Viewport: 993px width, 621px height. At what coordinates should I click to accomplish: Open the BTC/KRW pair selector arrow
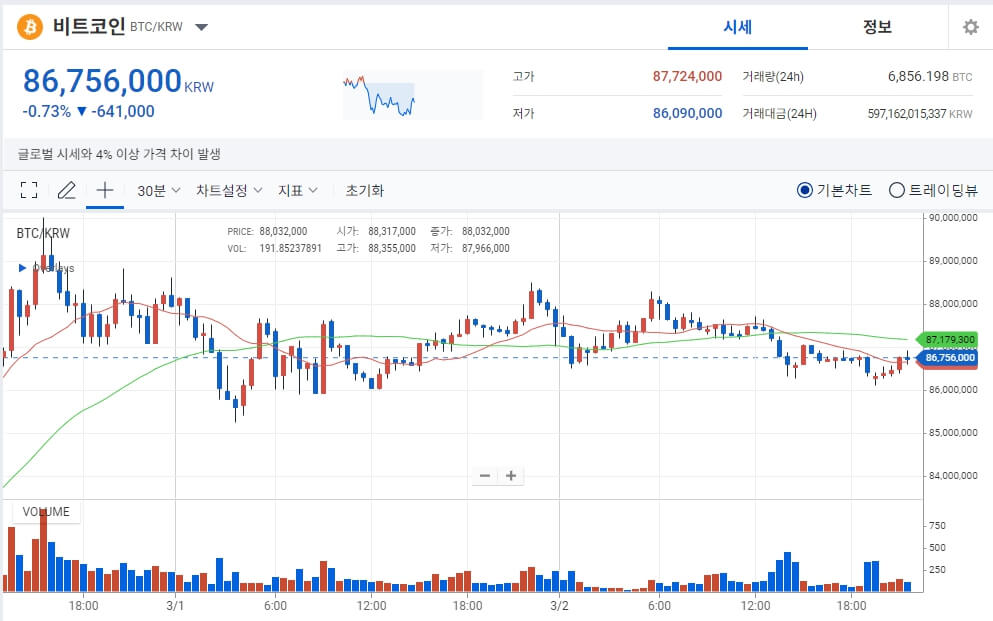pyautogui.click(x=200, y=28)
